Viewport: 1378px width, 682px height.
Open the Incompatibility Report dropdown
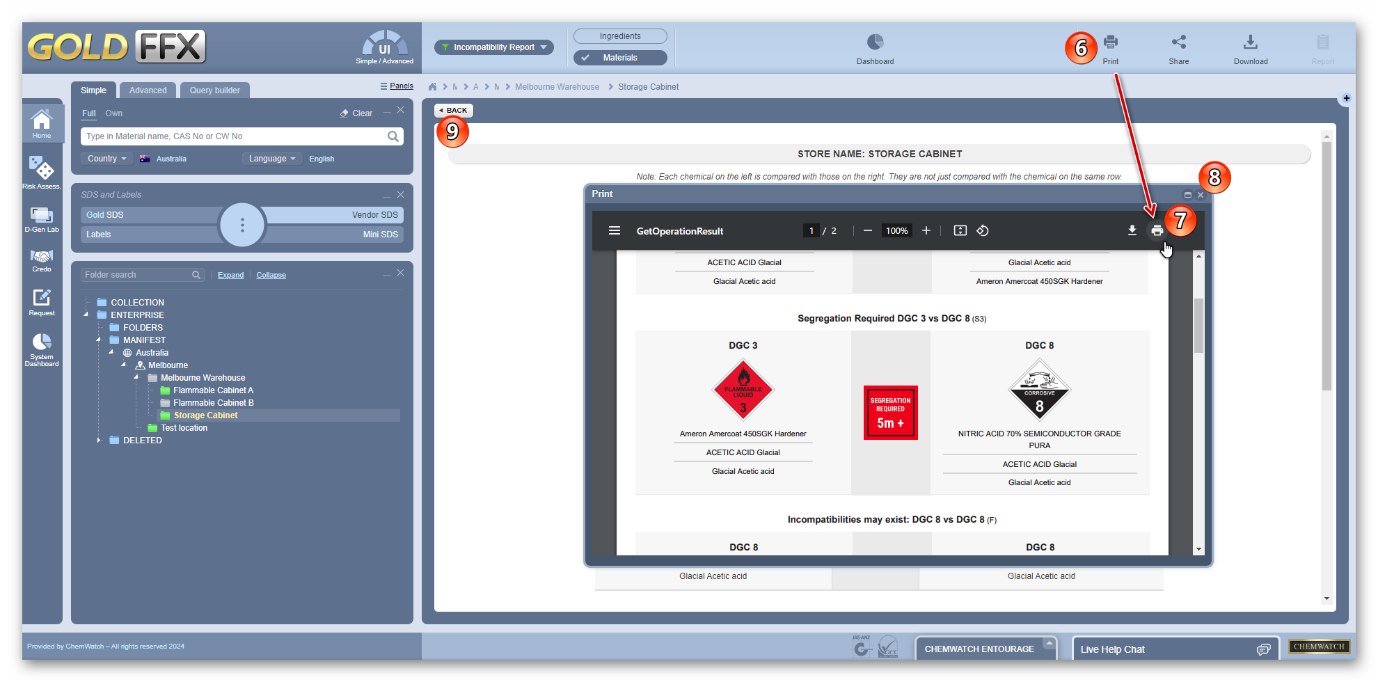tap(494, 46)
